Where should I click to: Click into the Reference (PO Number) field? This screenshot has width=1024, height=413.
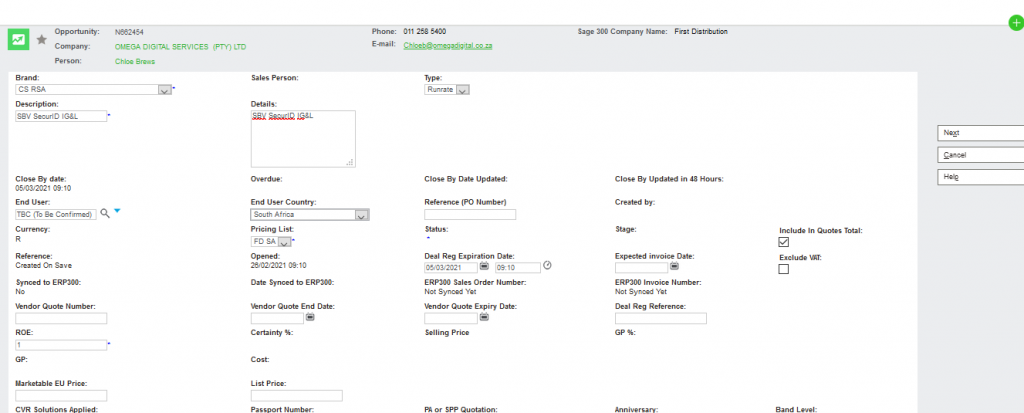470,214
